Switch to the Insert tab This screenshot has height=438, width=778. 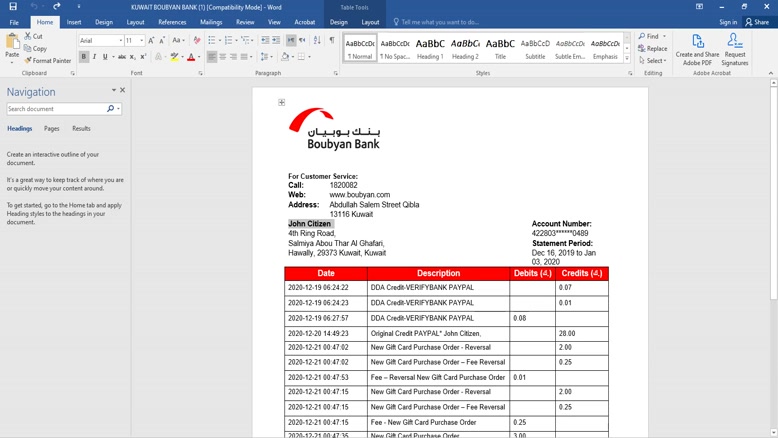[x=74, y=22]
